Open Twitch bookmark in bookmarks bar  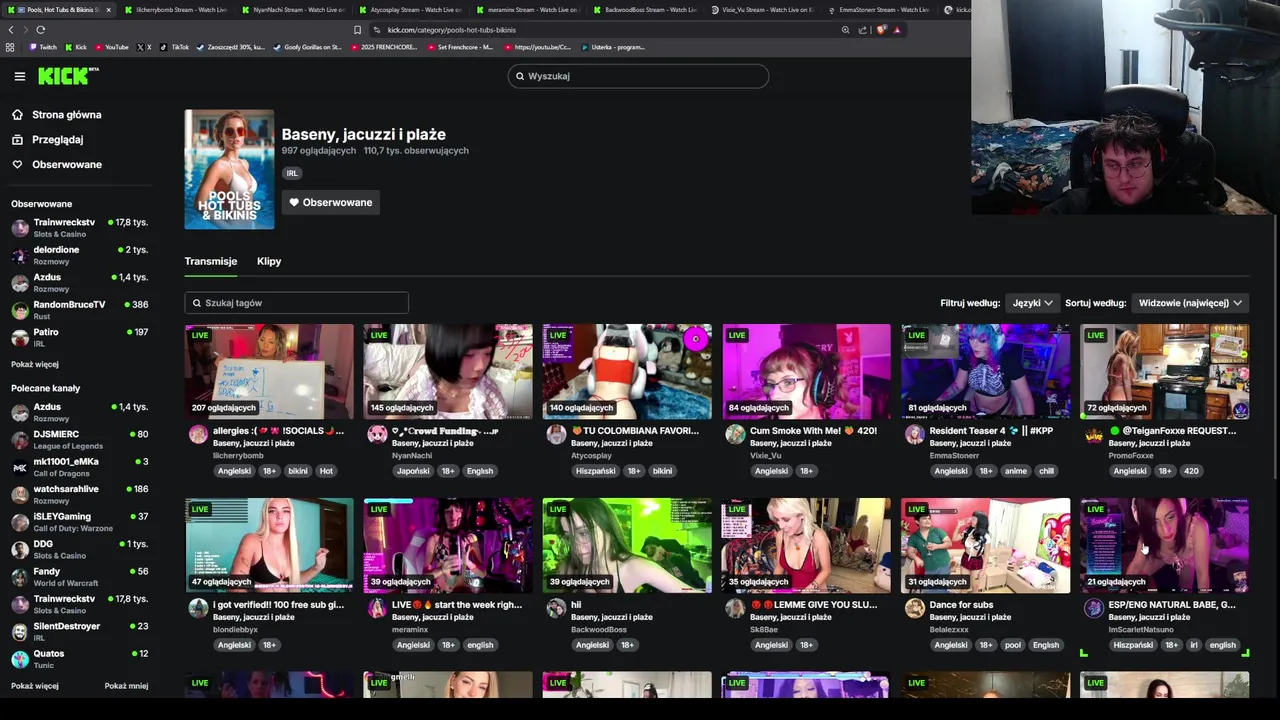coord(43,47)
